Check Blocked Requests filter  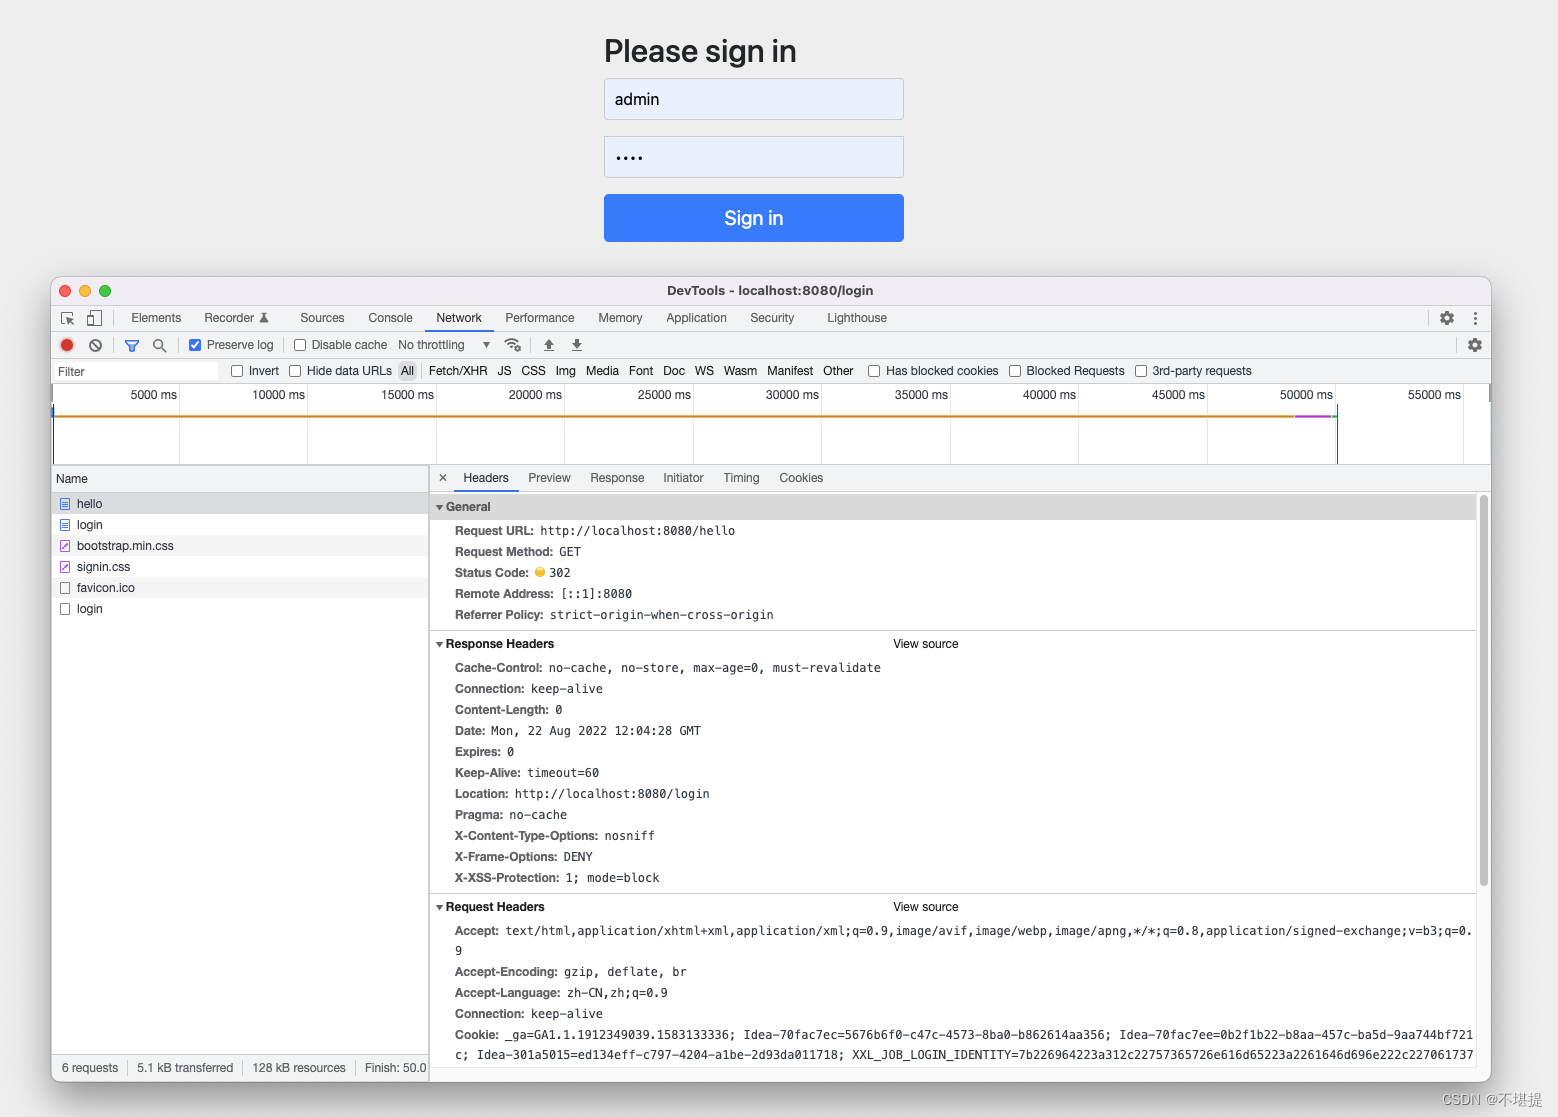point(1015,371)
